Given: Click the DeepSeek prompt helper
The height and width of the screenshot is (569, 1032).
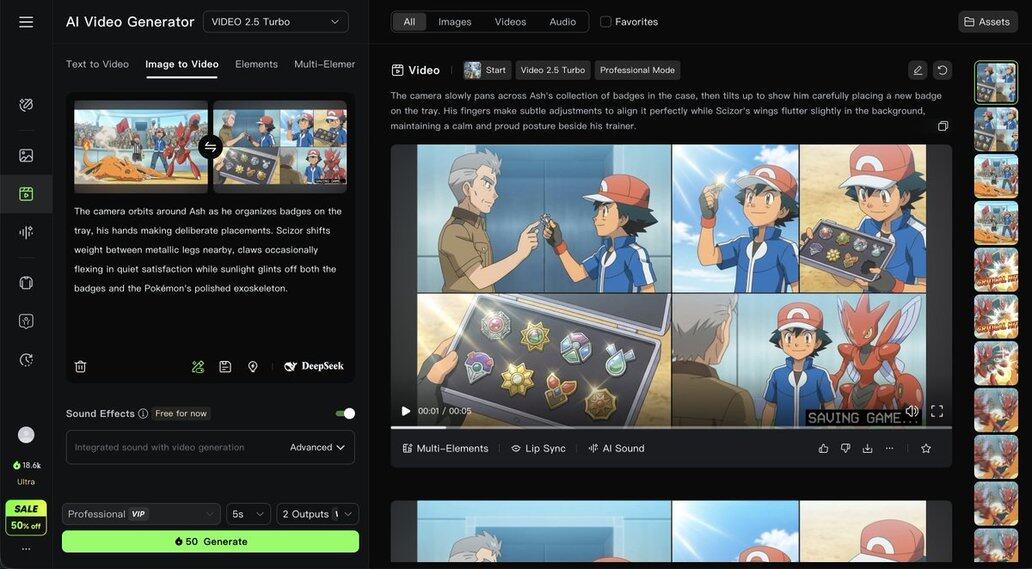Looking at the screenshot, I should coord(314,367).
